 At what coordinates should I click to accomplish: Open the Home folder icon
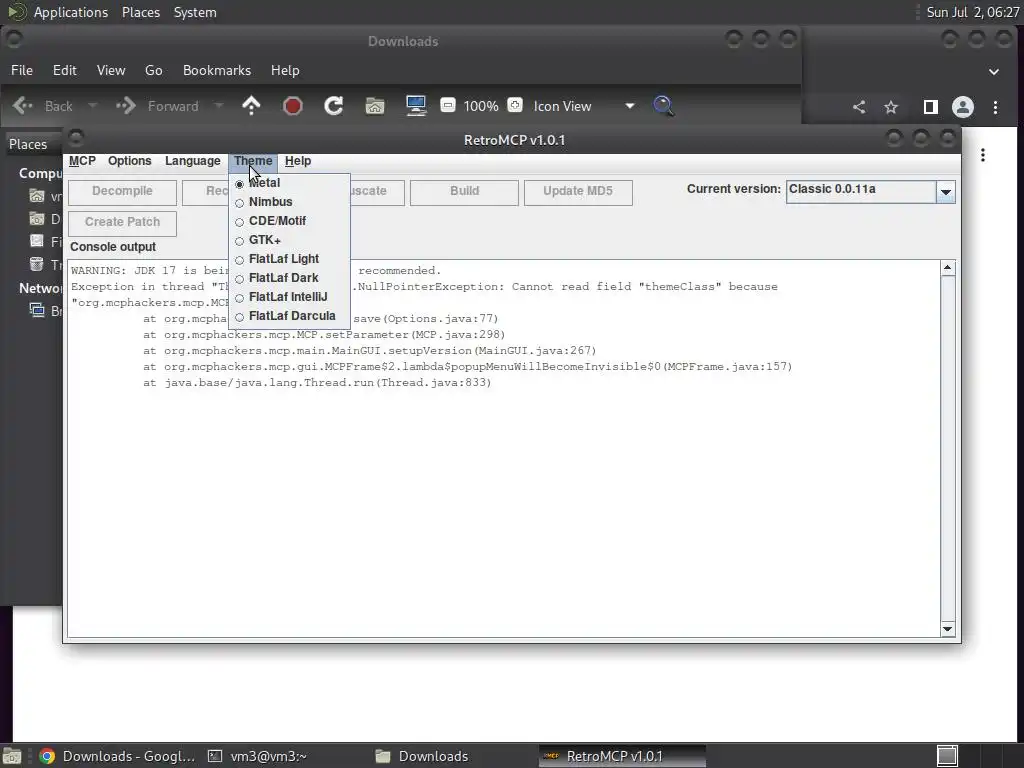coord(375,106)
